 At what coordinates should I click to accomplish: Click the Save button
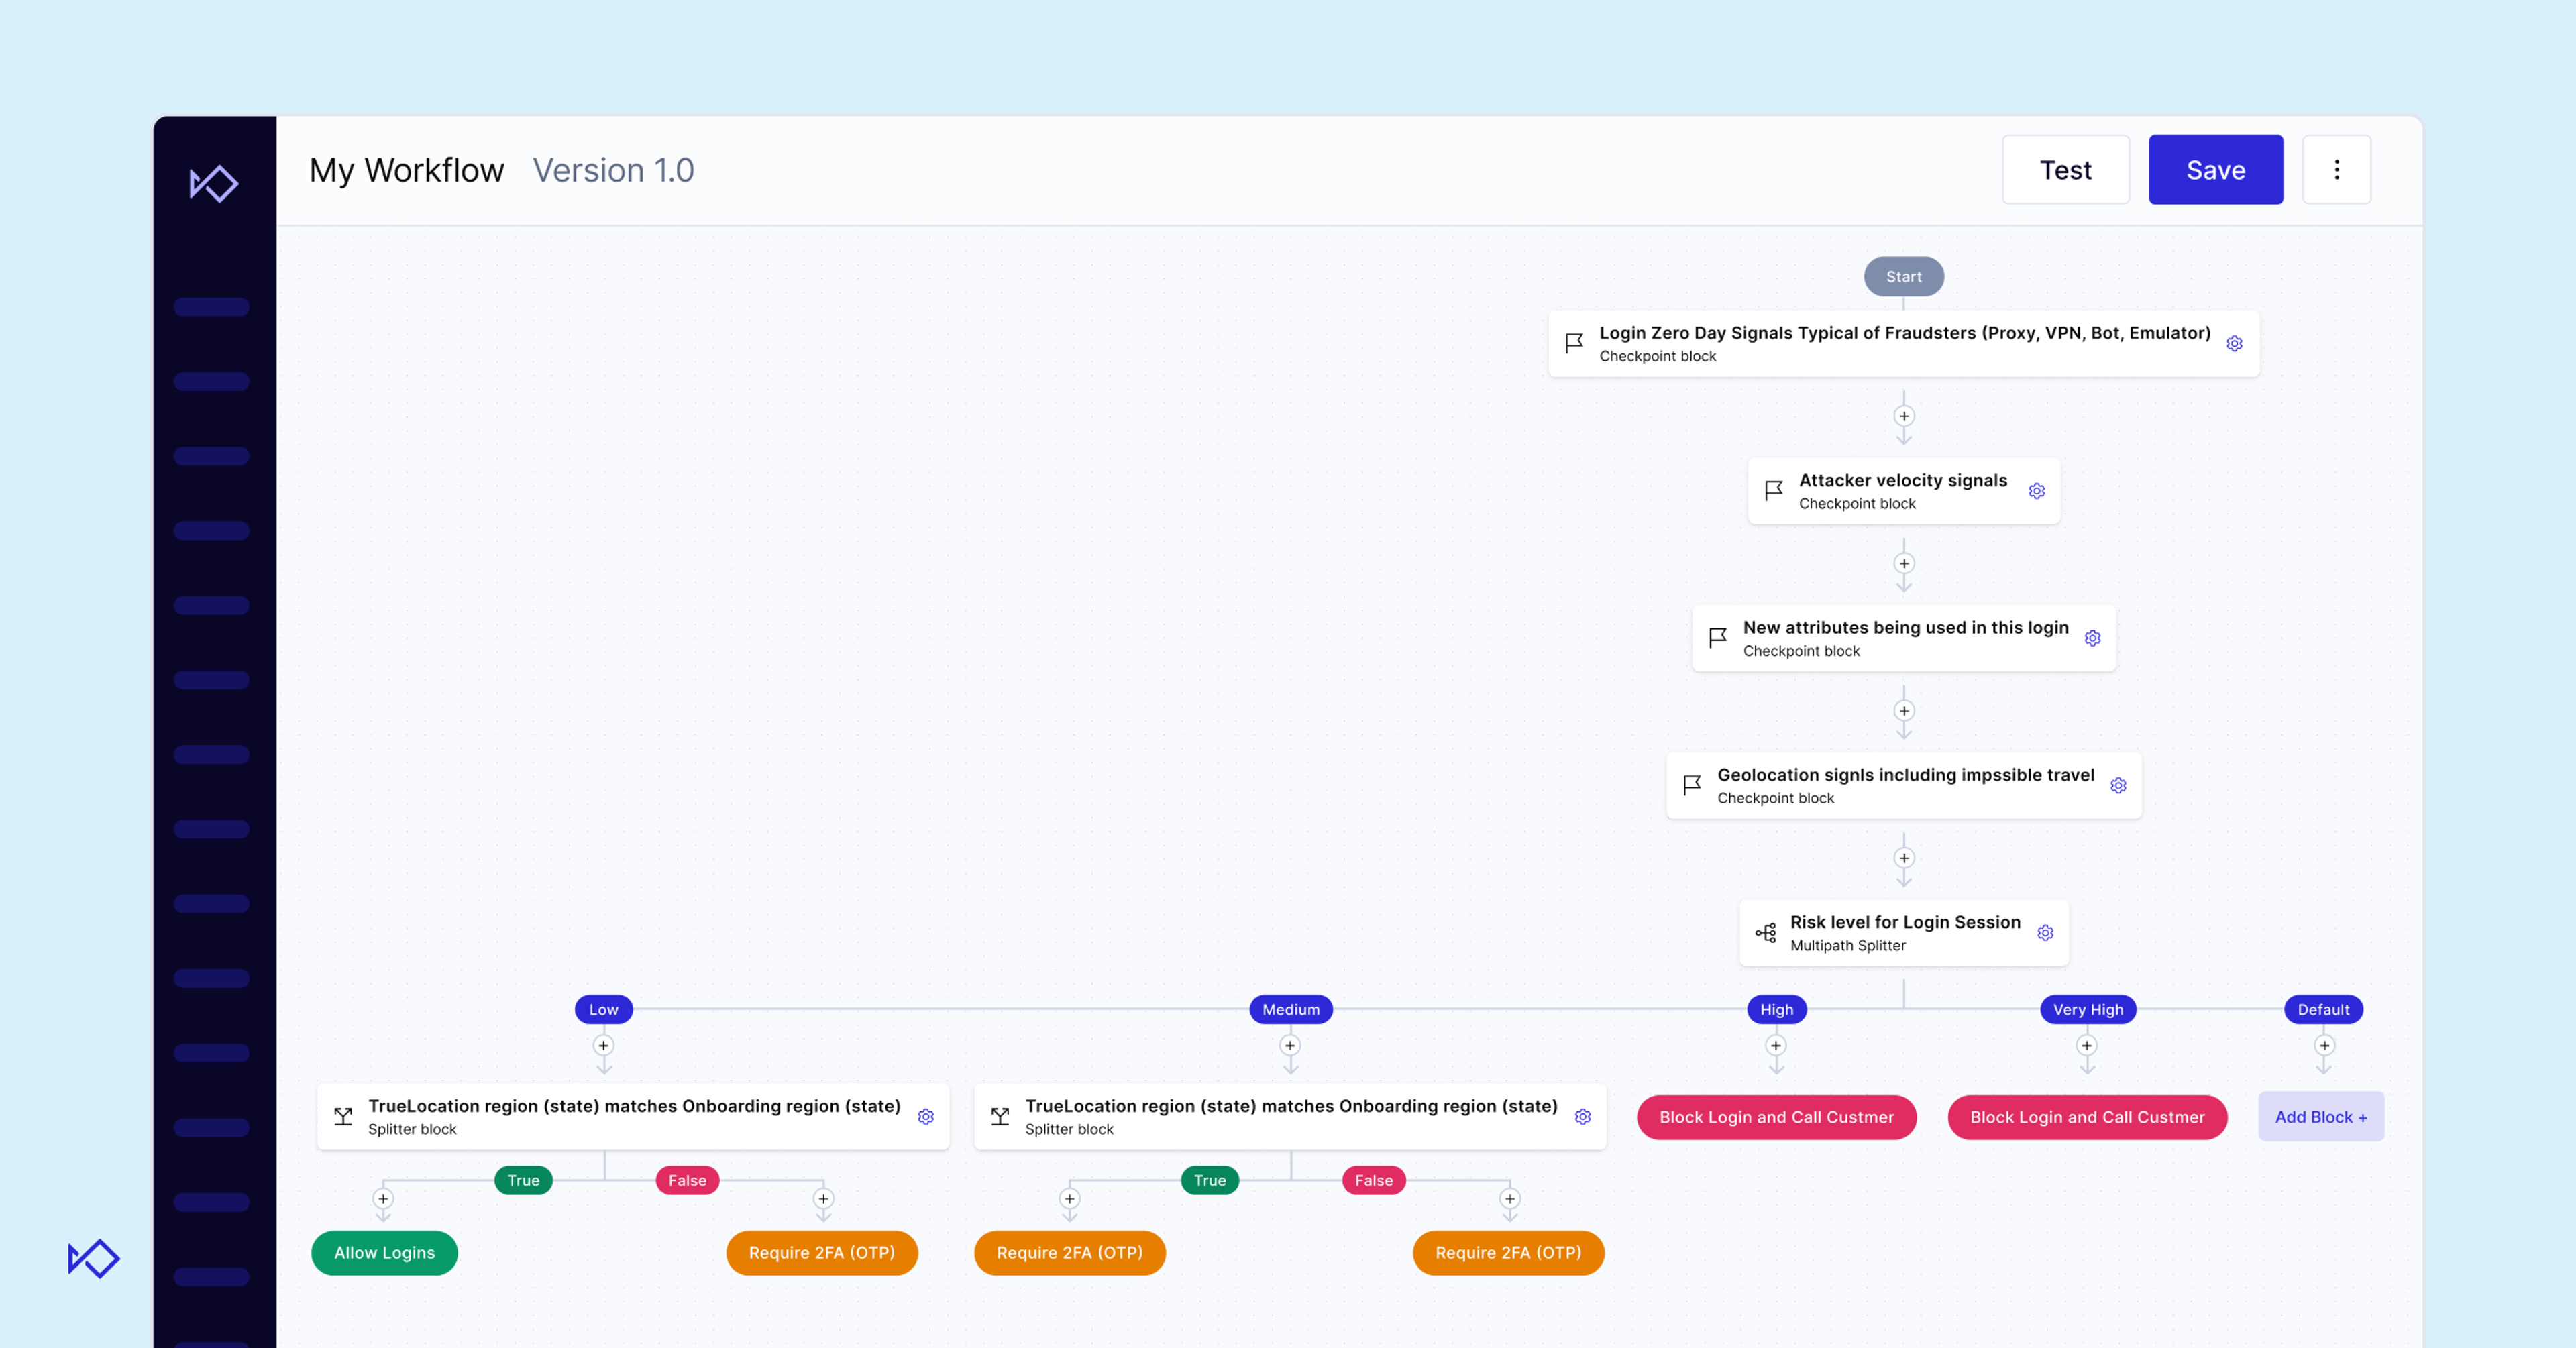point(2215,170)
